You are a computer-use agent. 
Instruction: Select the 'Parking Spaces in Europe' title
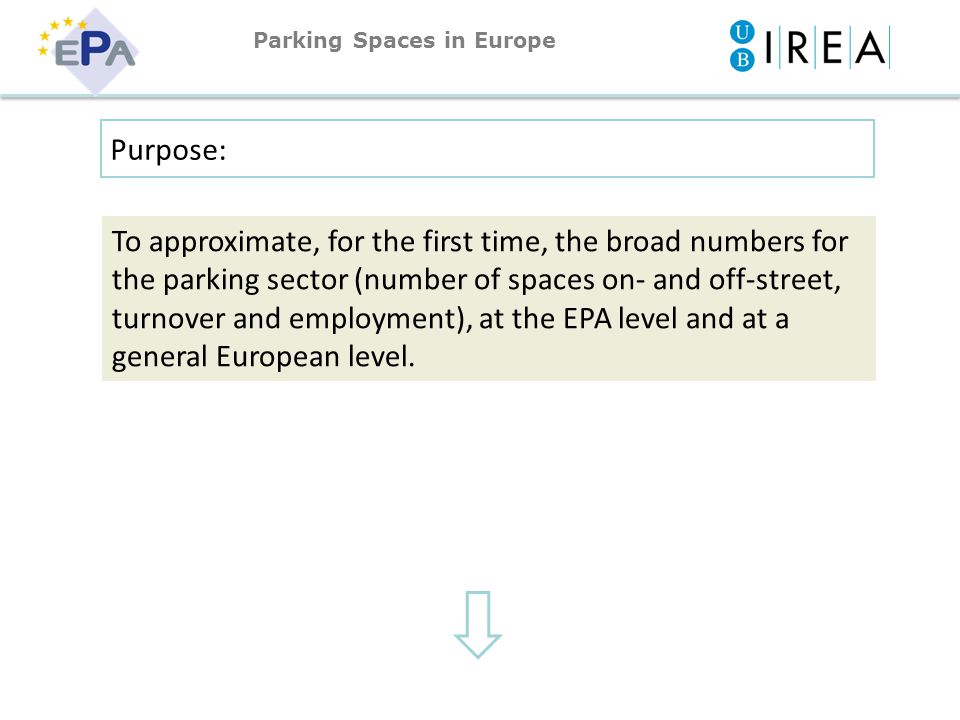point(404,40)
